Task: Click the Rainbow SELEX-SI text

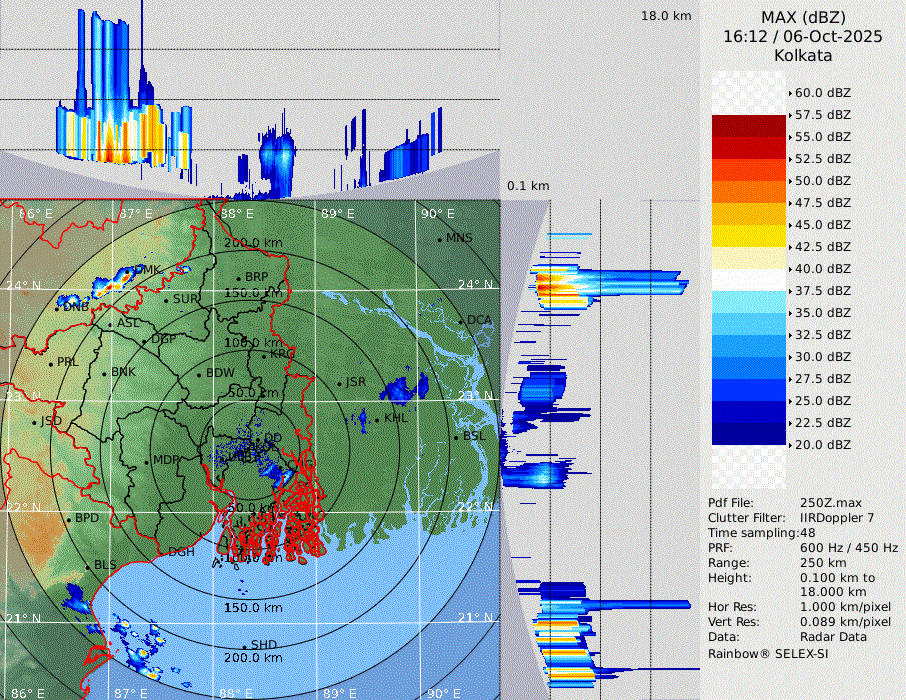Action: (x=767, y=653)
